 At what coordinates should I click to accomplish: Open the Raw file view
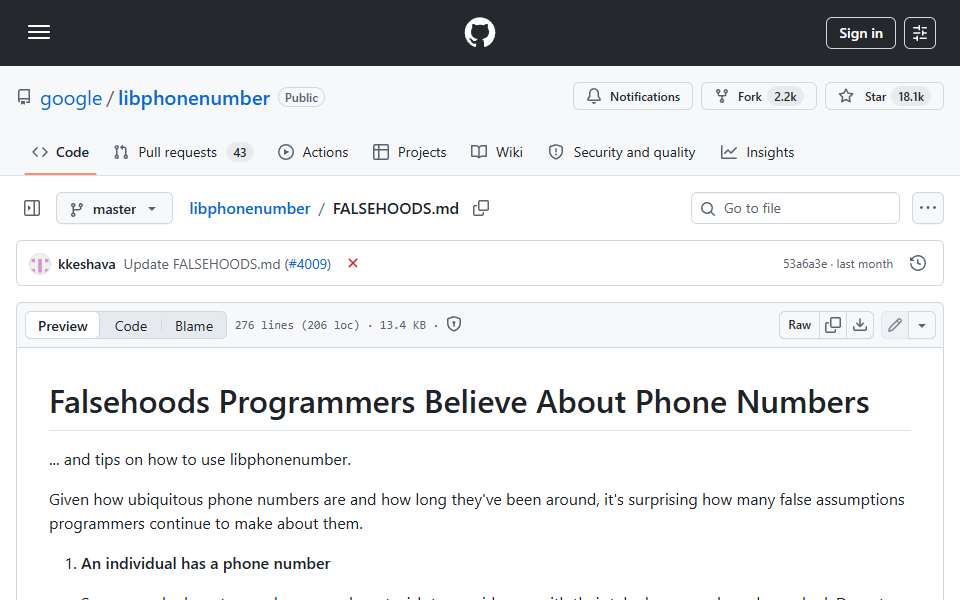pyautogui.click(x=799, y=325)
